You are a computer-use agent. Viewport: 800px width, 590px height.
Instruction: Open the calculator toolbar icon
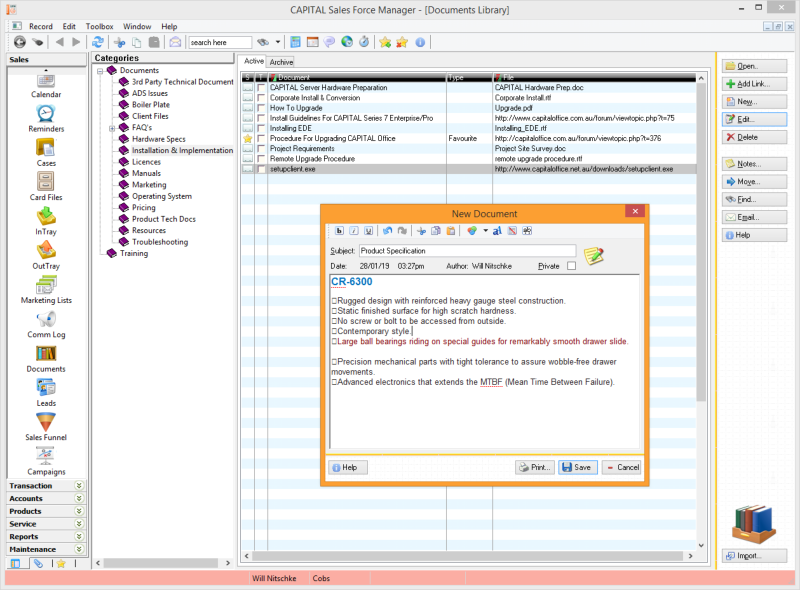pyautogui.click(x=295, y=42)
